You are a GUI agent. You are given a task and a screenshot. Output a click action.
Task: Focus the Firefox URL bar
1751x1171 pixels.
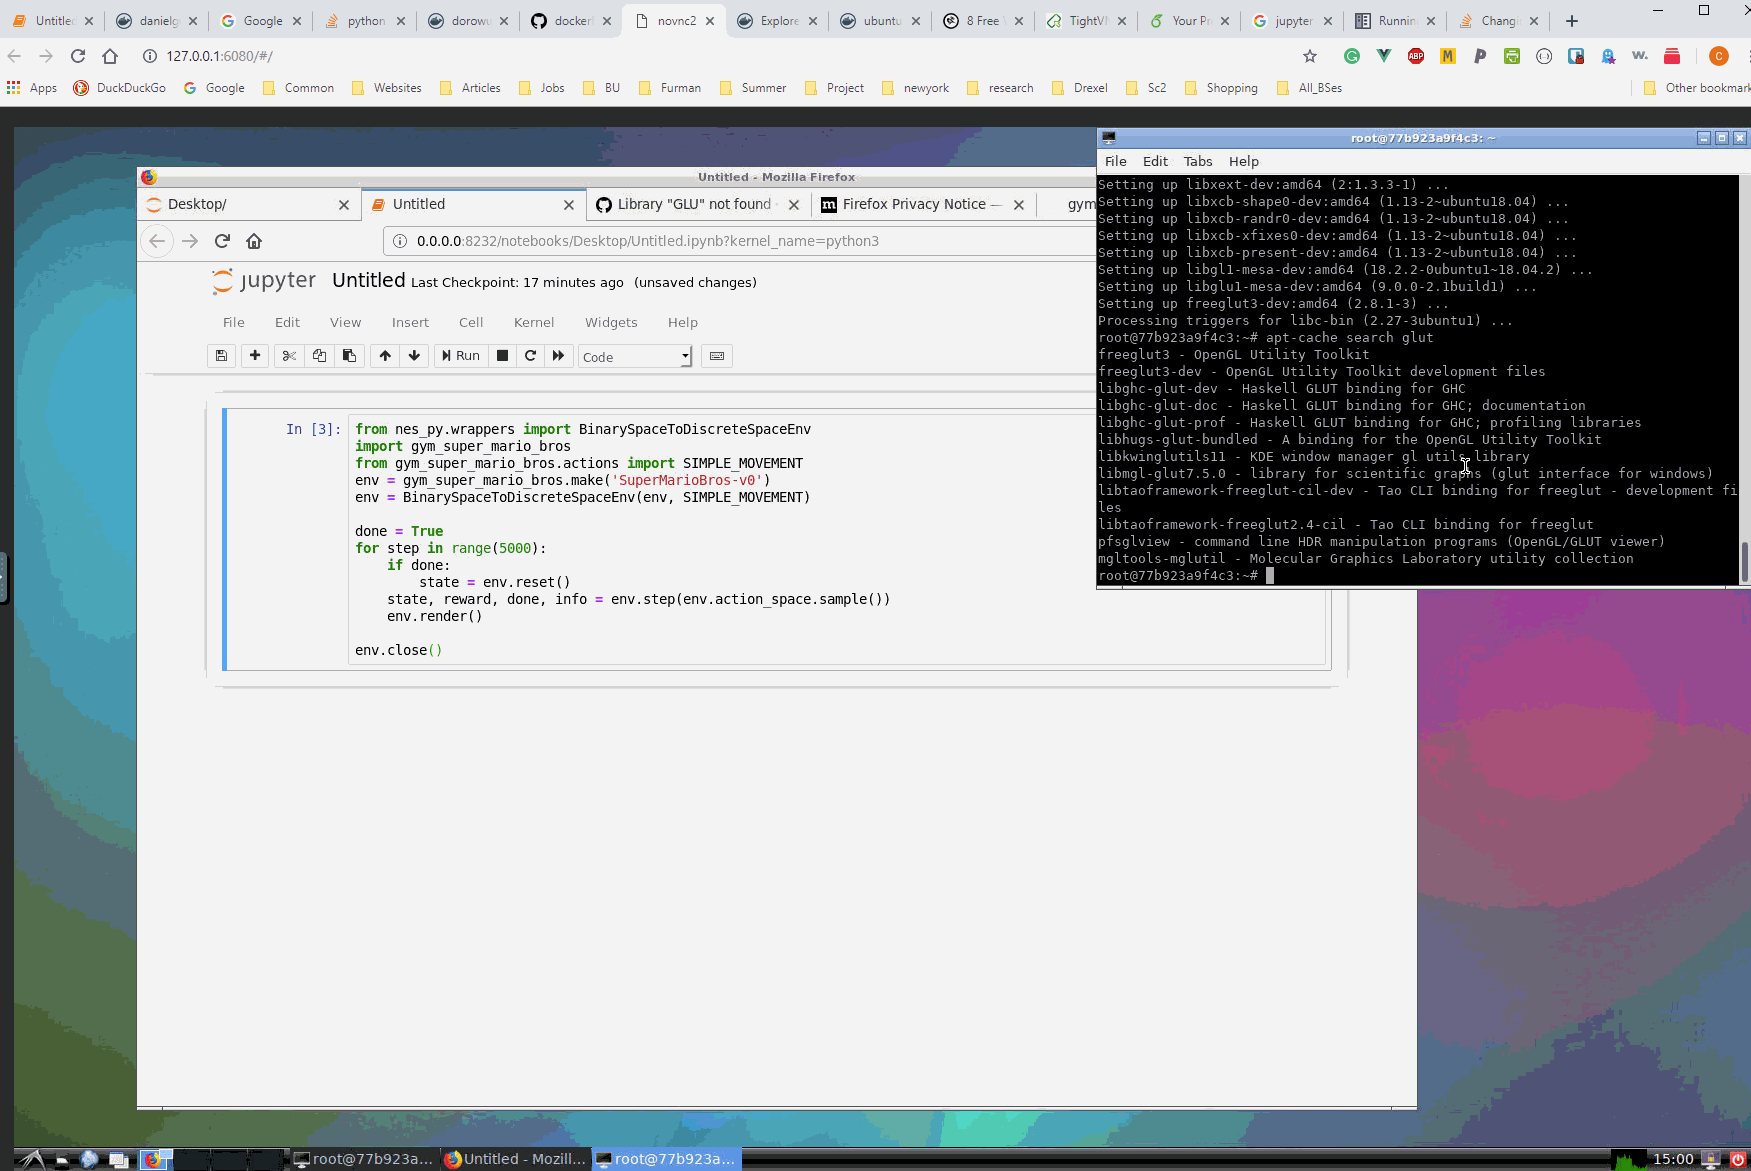point(740,241)
